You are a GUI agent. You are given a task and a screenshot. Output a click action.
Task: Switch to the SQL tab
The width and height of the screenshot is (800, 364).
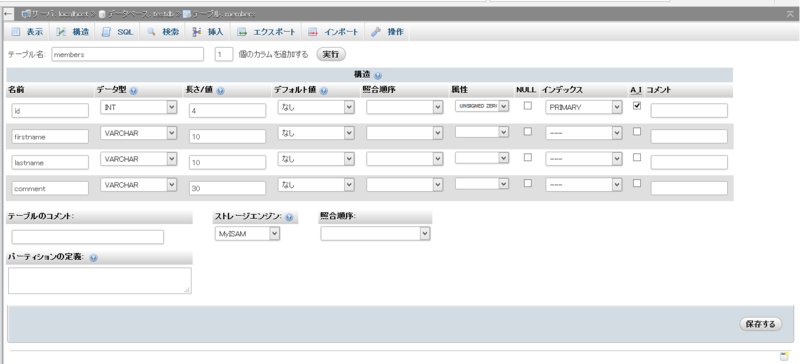coord(118,32)
